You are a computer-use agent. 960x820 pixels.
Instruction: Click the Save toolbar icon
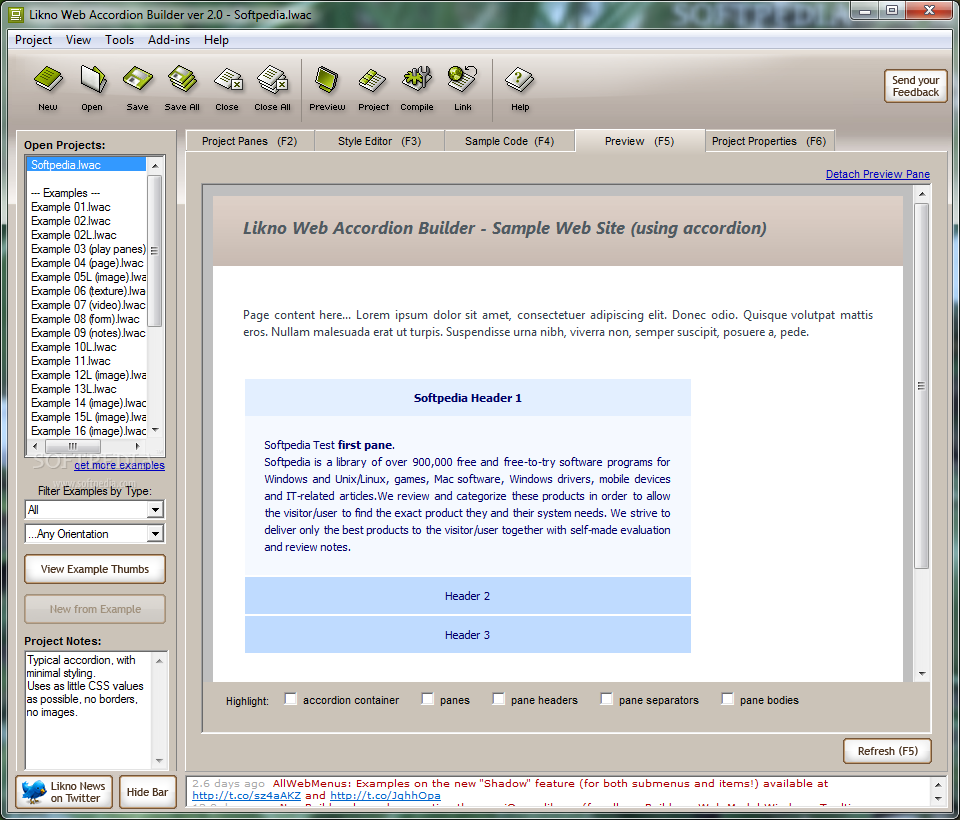[137, 79]
